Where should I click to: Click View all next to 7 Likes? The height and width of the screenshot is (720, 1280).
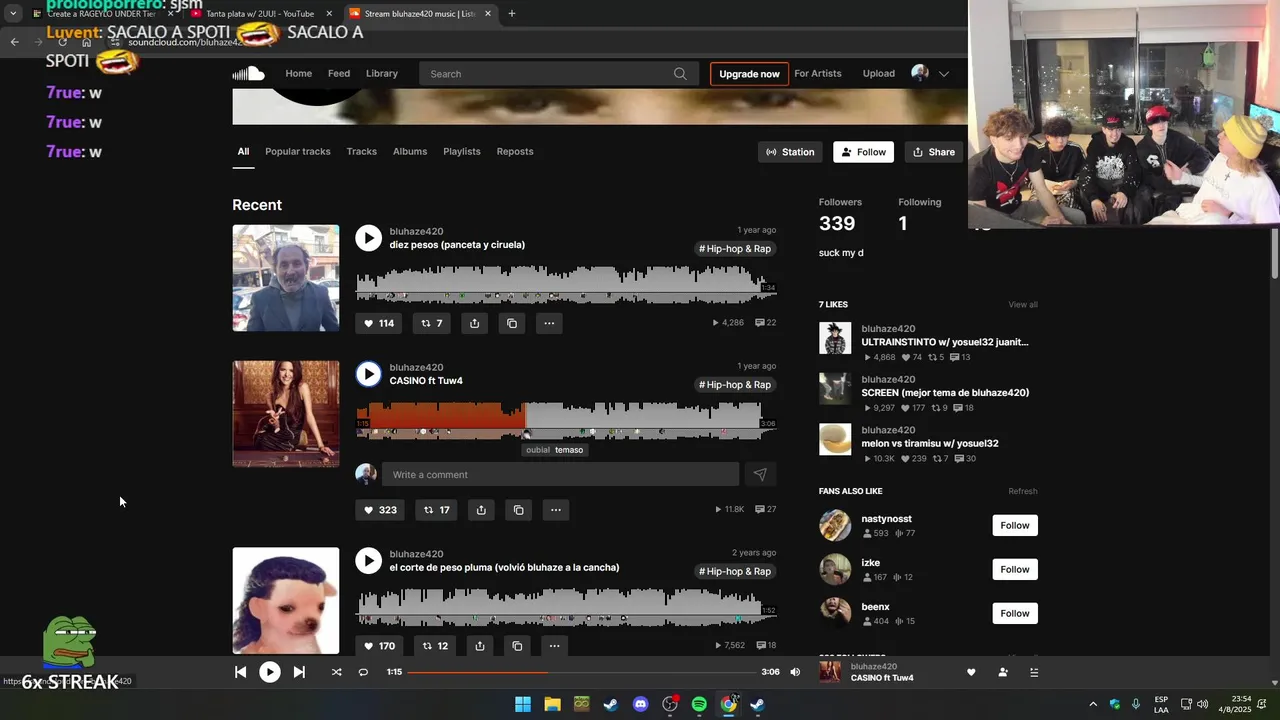point(1023,305)
